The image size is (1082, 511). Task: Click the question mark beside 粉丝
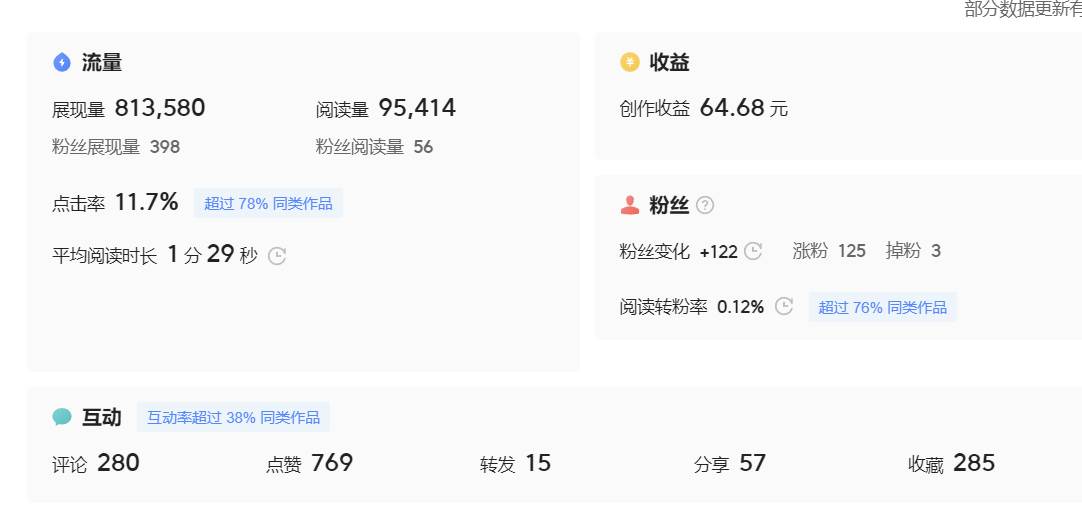(x=705, y=205)
